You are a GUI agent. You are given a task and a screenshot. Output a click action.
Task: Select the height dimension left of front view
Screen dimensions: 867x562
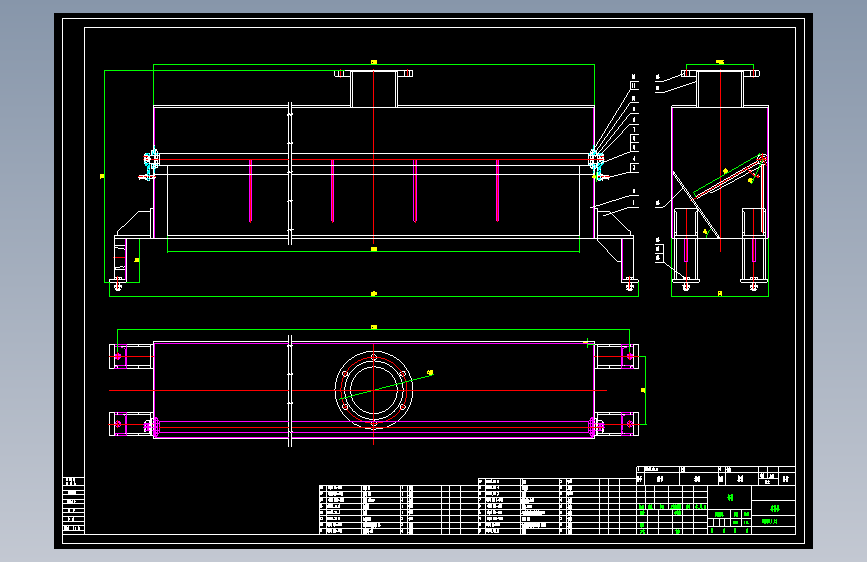(102, 176)
